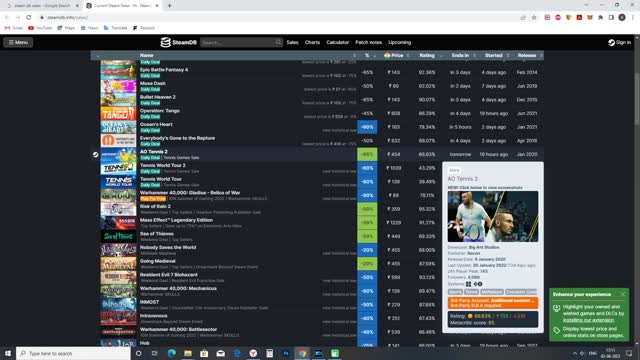Click the Store button in AO Tennis 2 popup

(x=454, y=170)
